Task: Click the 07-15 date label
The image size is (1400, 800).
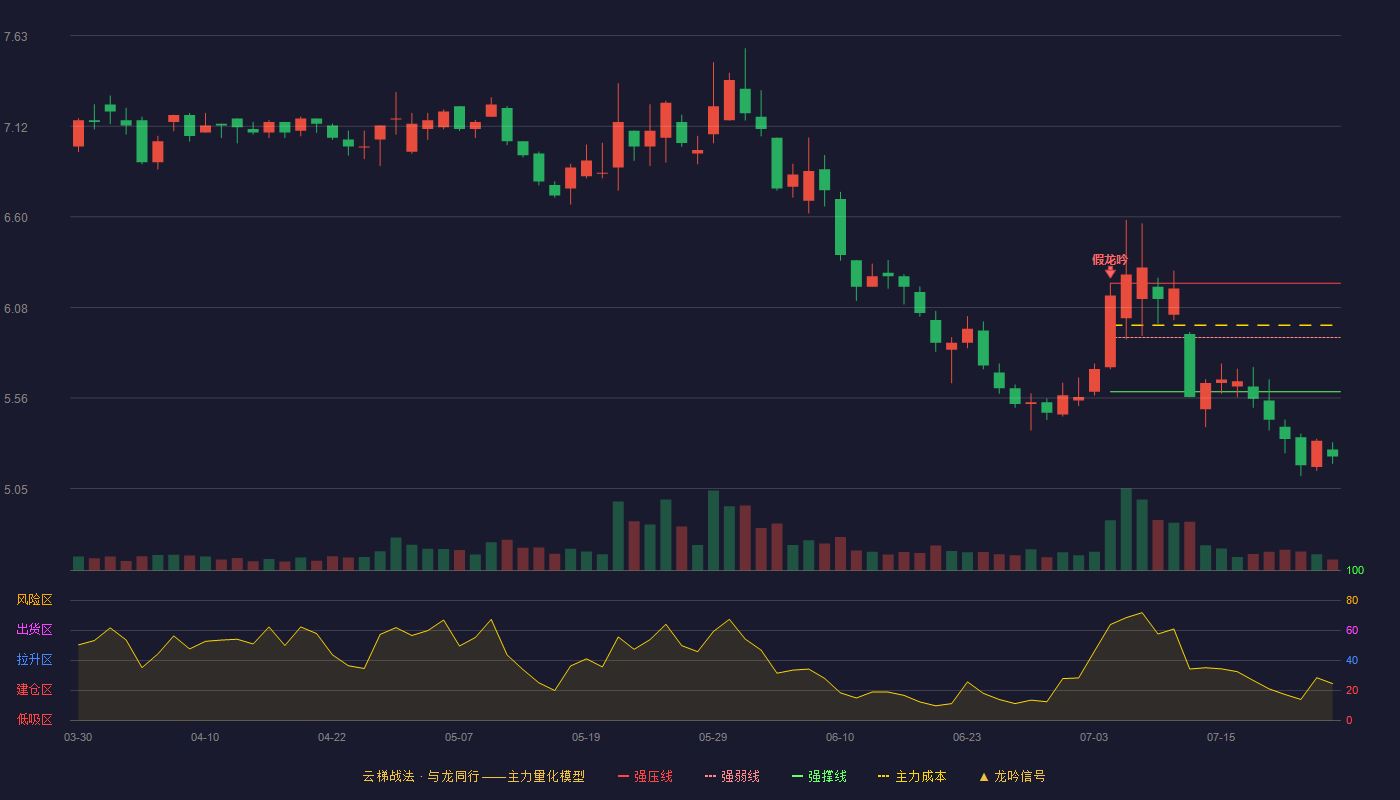Action: point(1221,737)
